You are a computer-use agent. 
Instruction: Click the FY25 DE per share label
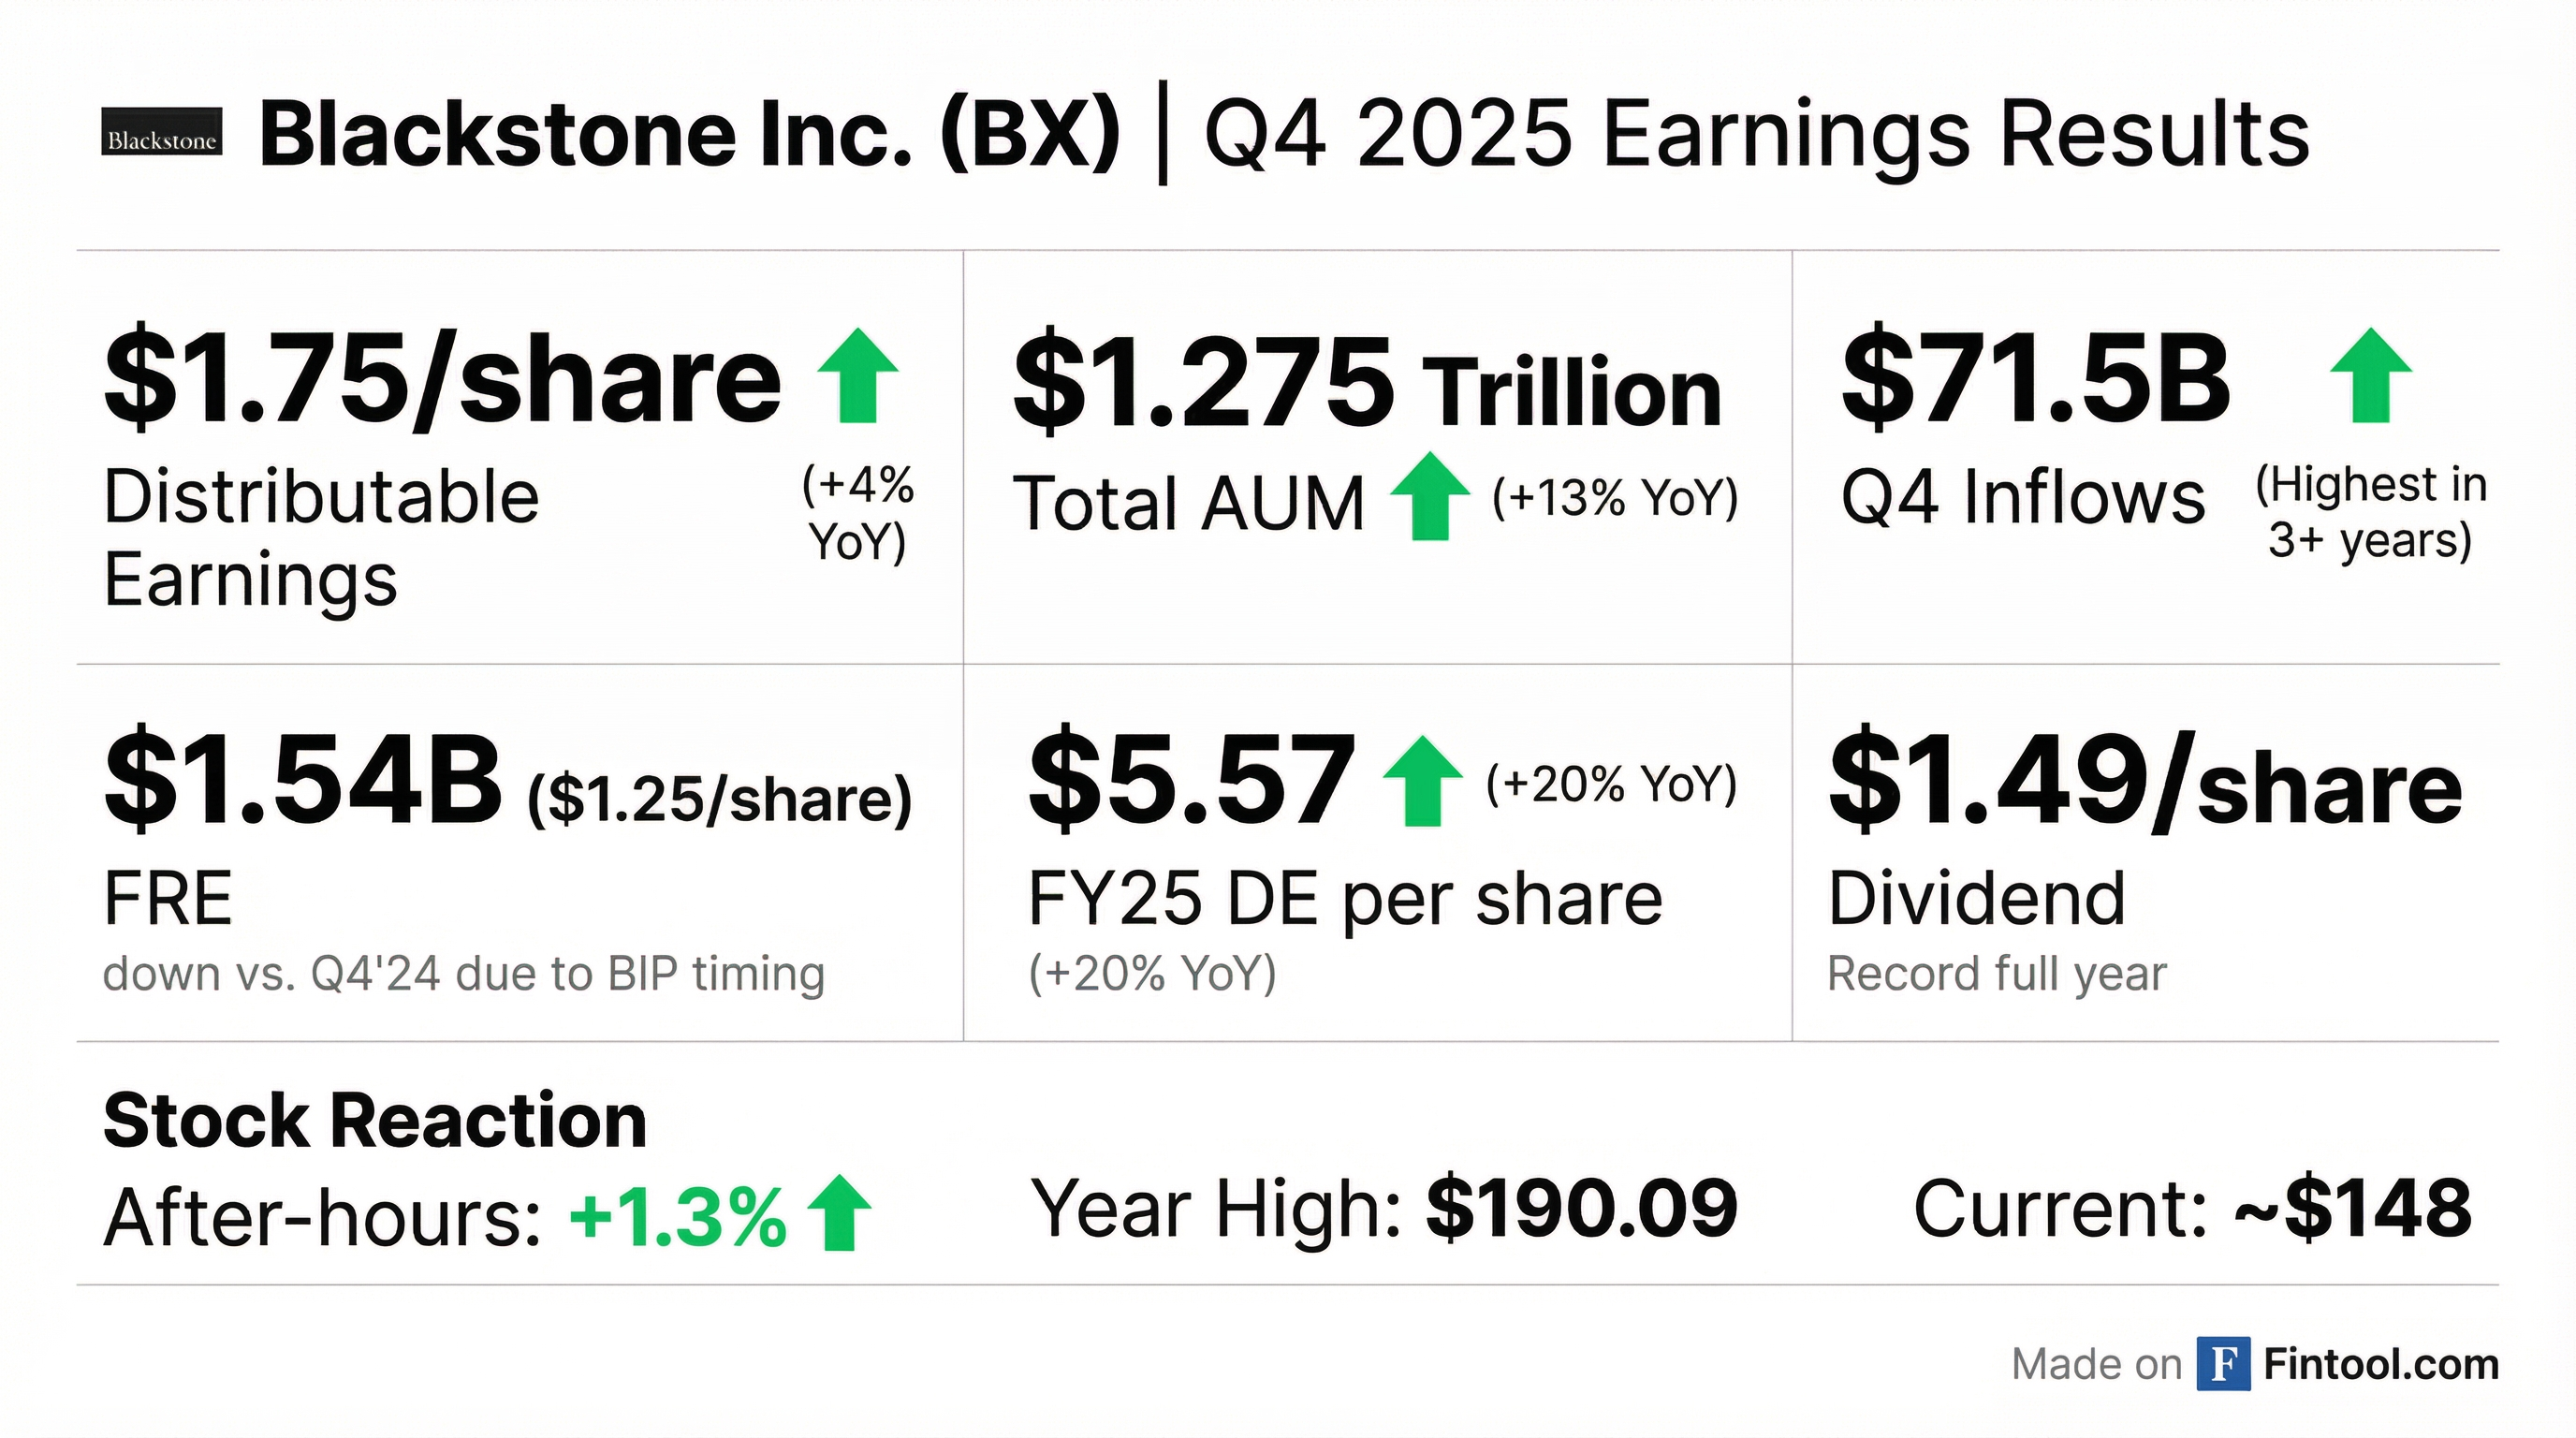point(1345,898)
